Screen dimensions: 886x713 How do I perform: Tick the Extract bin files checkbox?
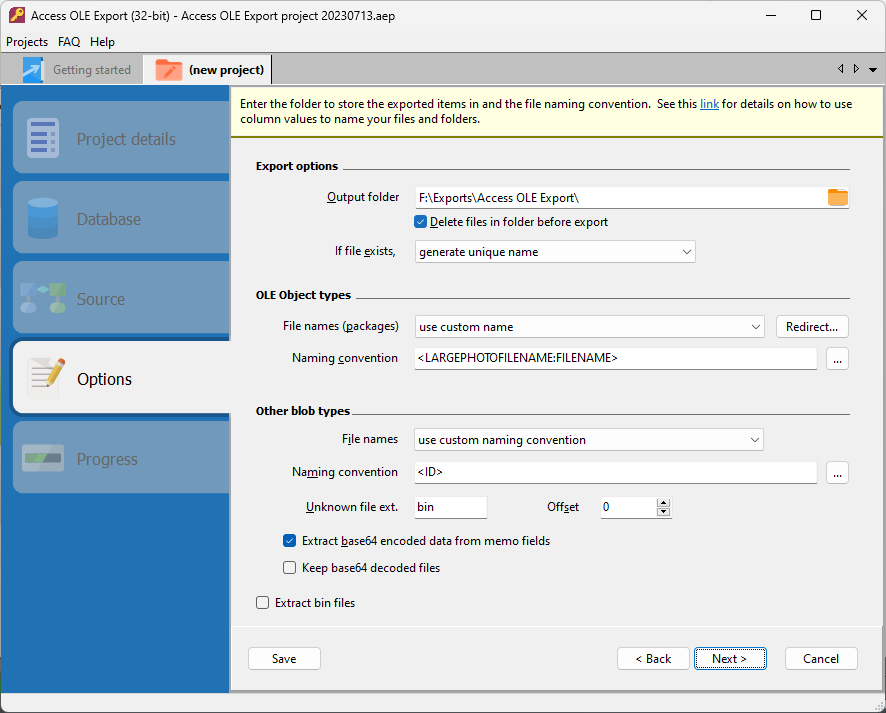point(263,603)
